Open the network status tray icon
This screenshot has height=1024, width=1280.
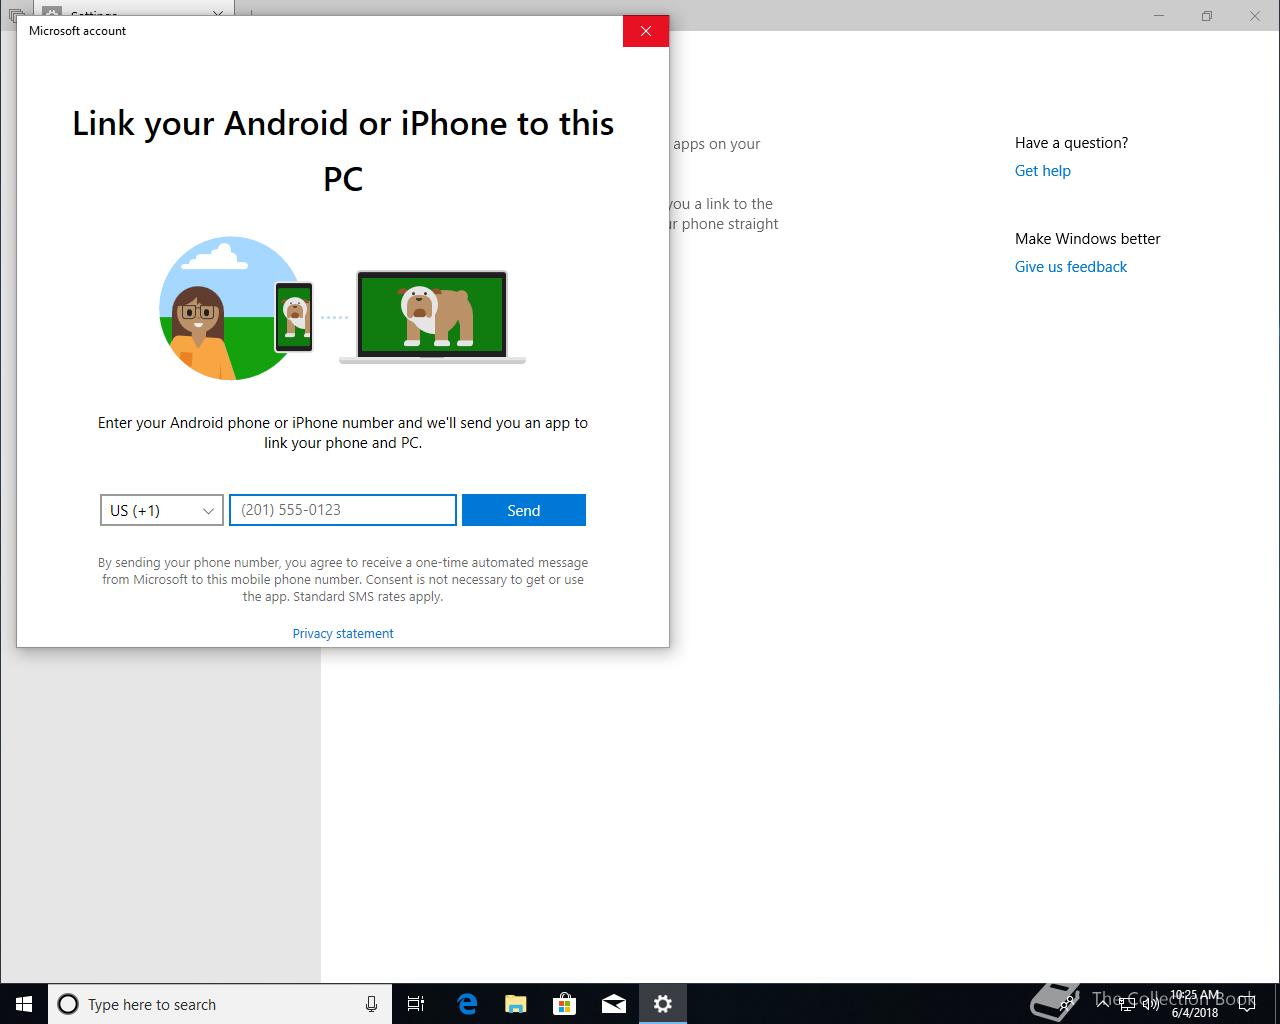point(1127,1004)
